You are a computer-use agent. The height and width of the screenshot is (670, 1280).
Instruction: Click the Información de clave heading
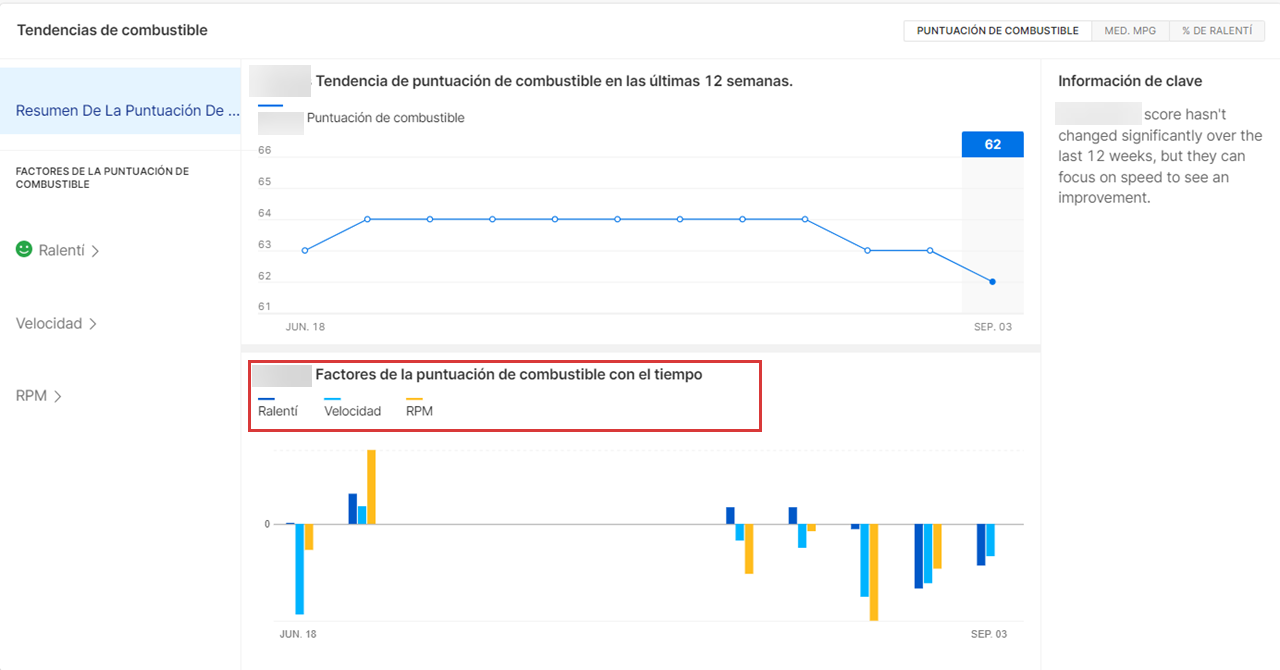click(1130, 81)
